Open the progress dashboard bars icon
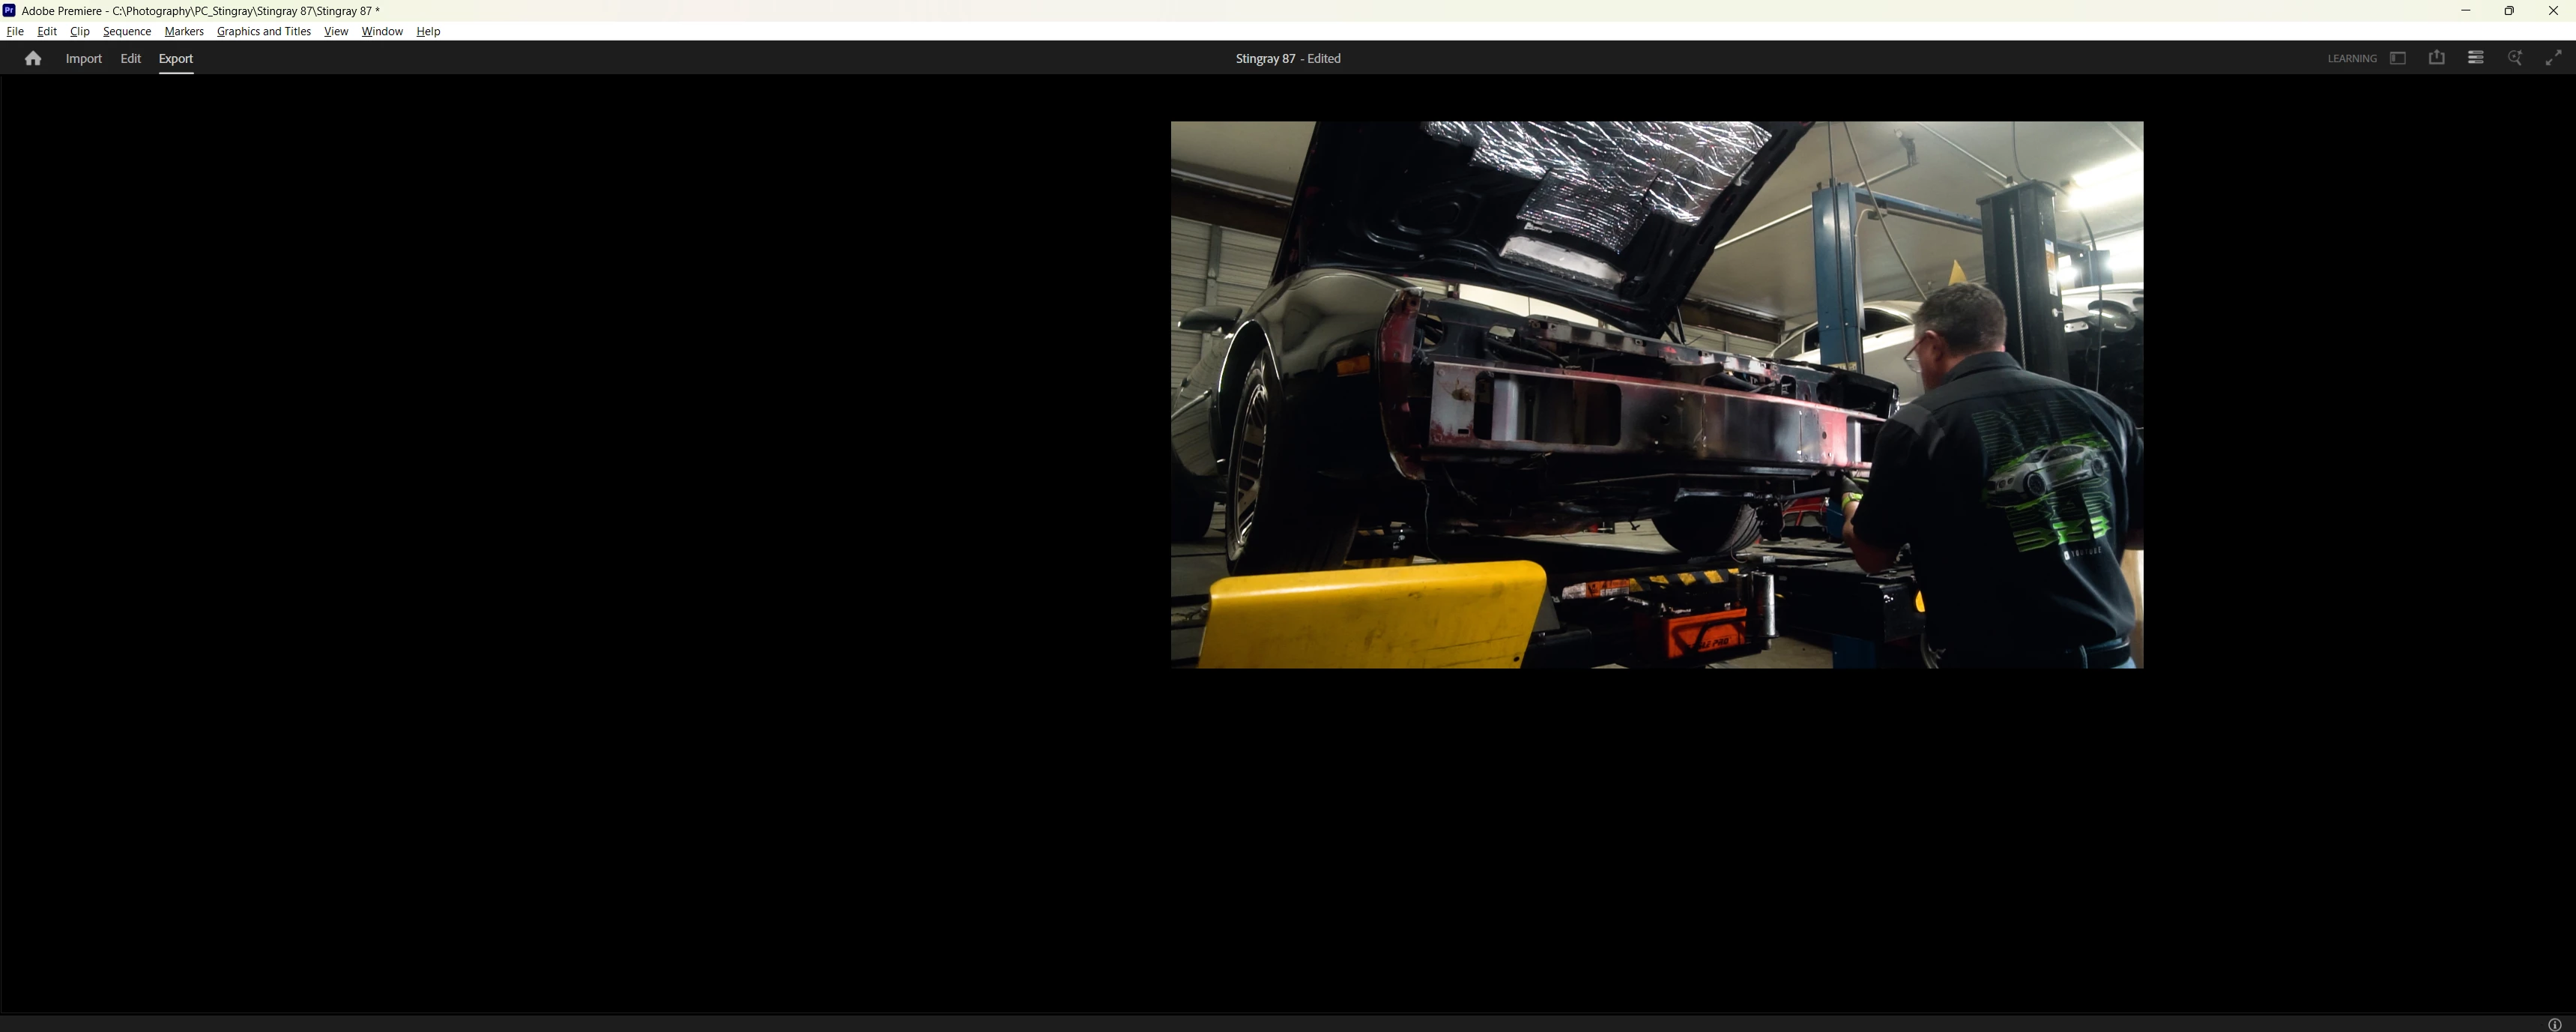This screenshot has height=1032, width=2576. click(2475, 58)
